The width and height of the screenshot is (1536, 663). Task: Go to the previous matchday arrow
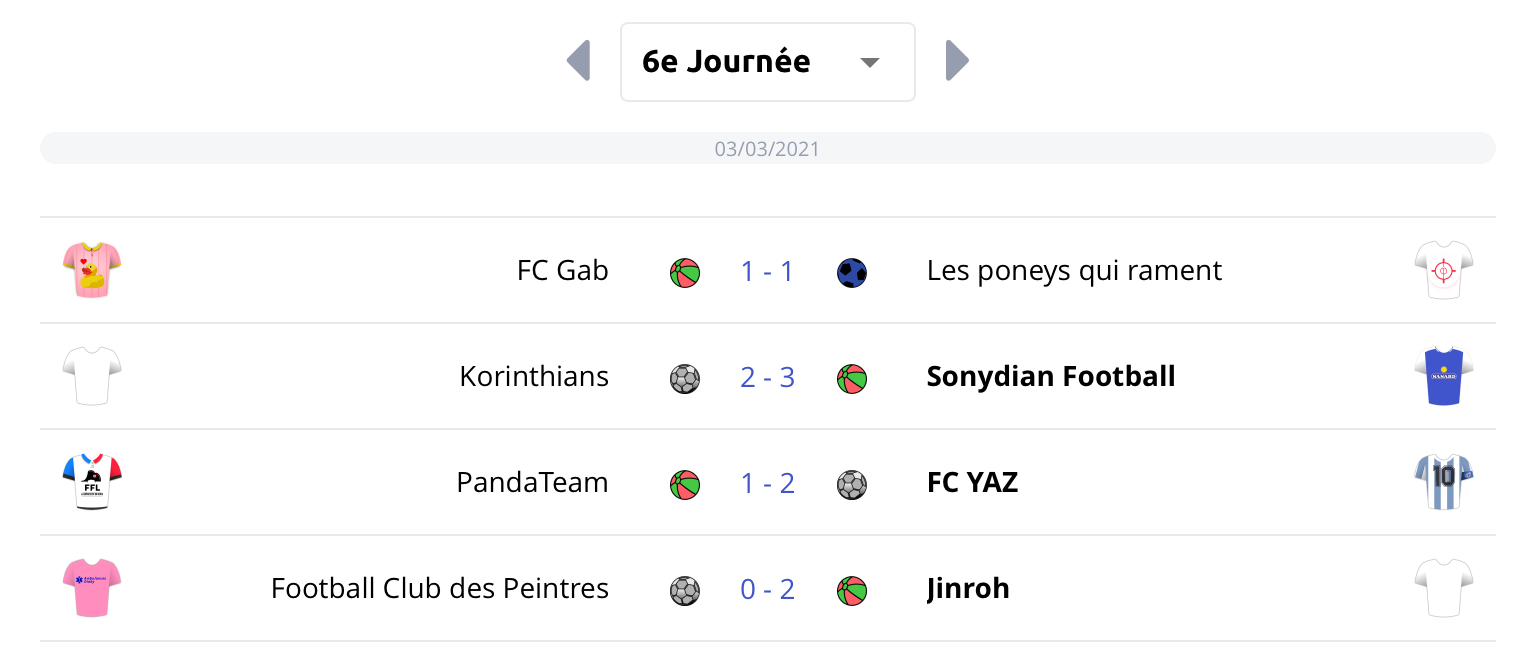point(579,61)
